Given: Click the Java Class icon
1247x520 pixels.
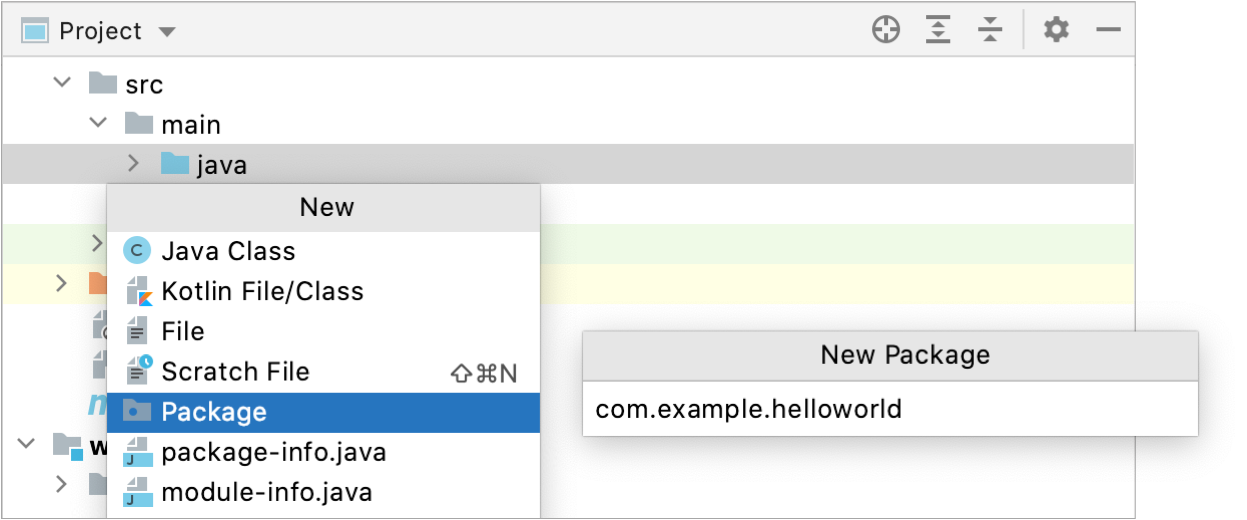Looking at the screenshot, I should click(x=137, y=251).
